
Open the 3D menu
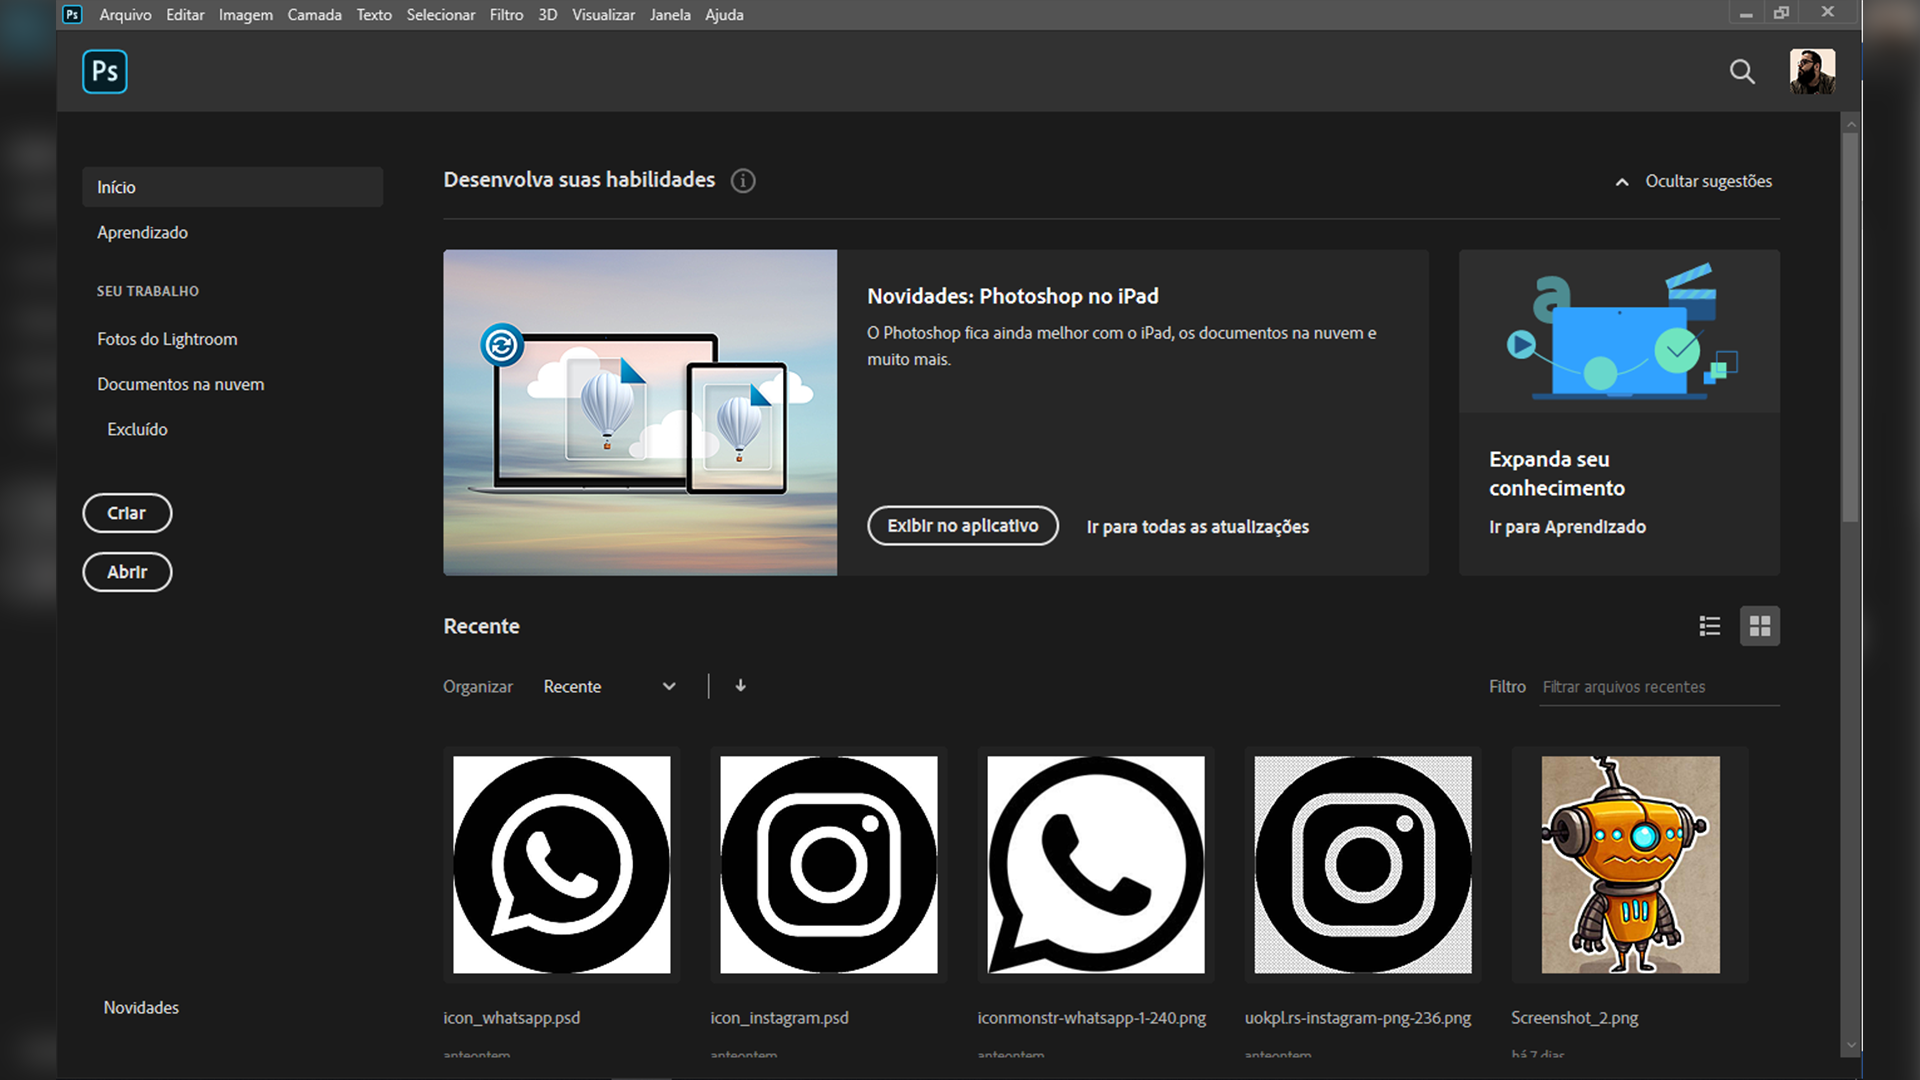coord(547,15)
